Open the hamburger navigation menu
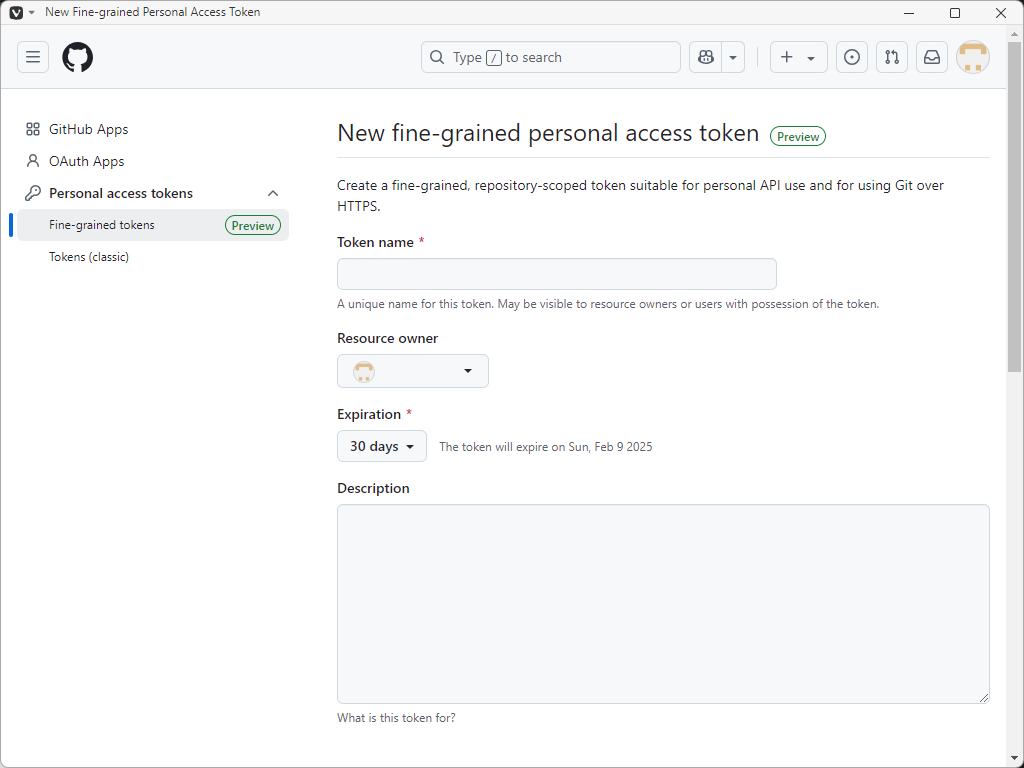This screenshot has width=1024, height=768. coord(33,57)
